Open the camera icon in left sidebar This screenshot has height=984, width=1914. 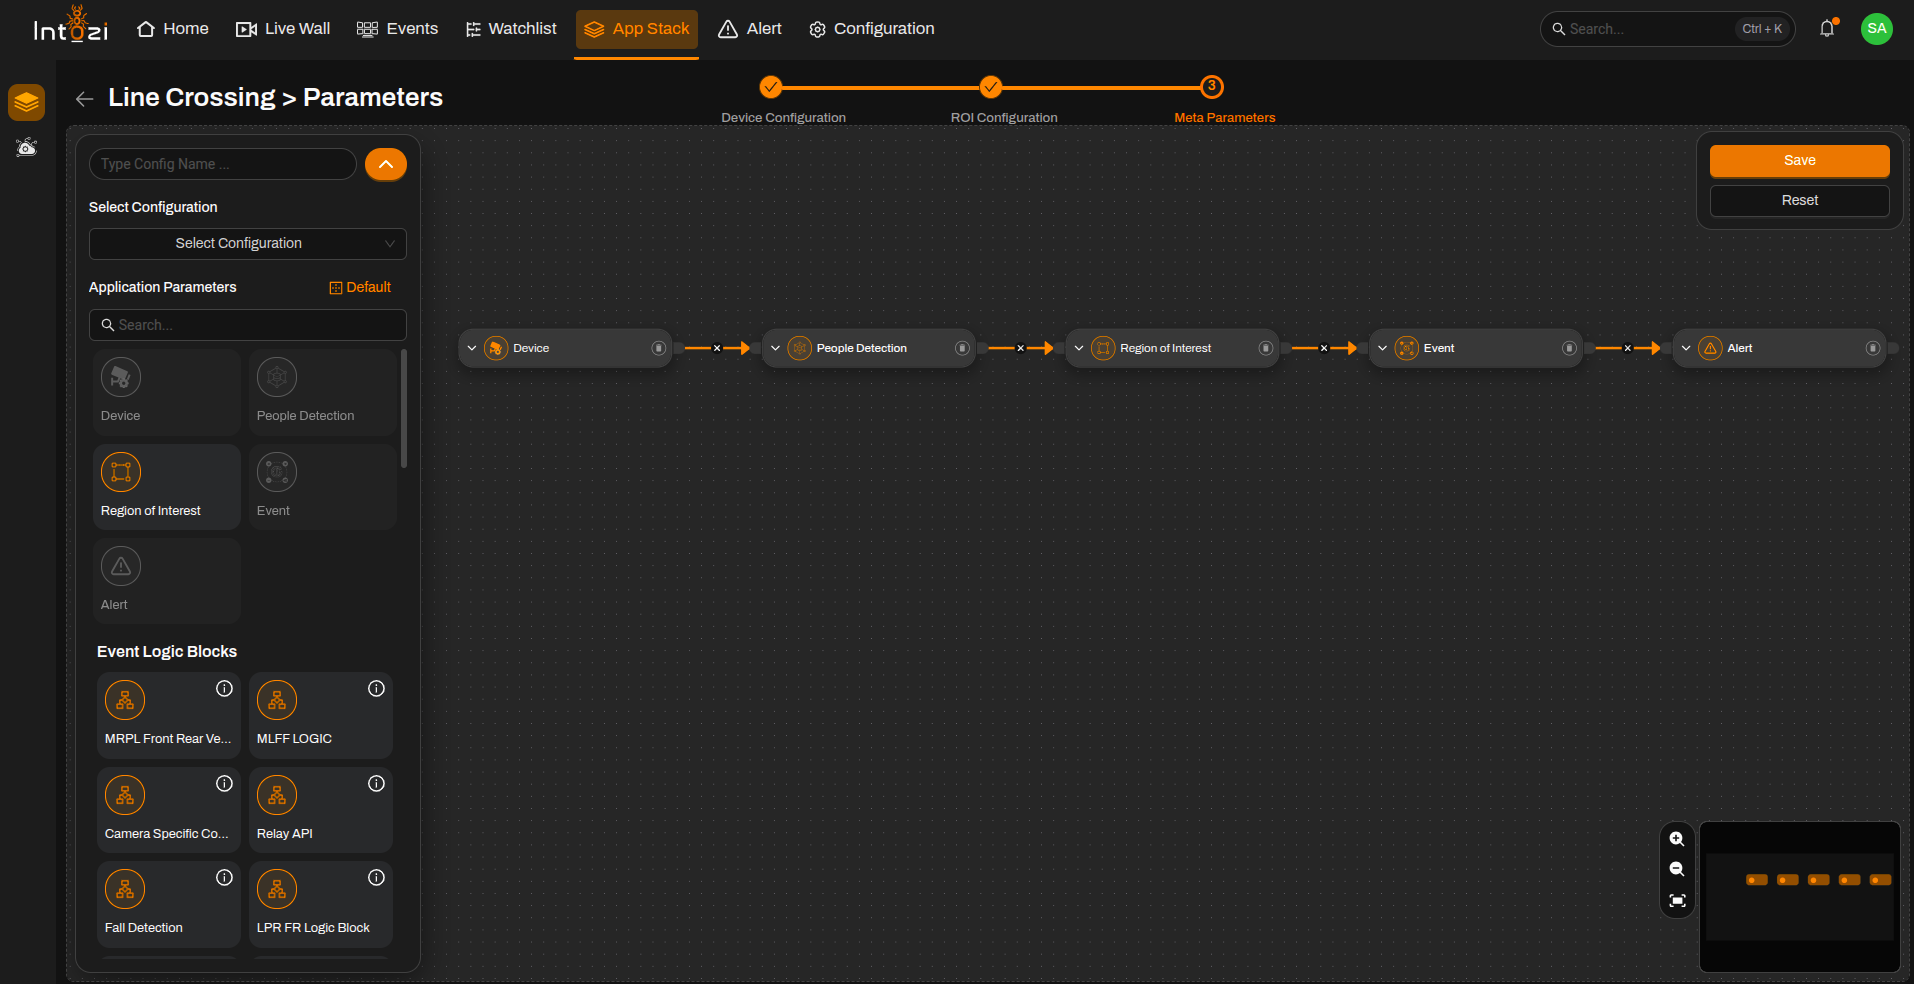point(27,148)
